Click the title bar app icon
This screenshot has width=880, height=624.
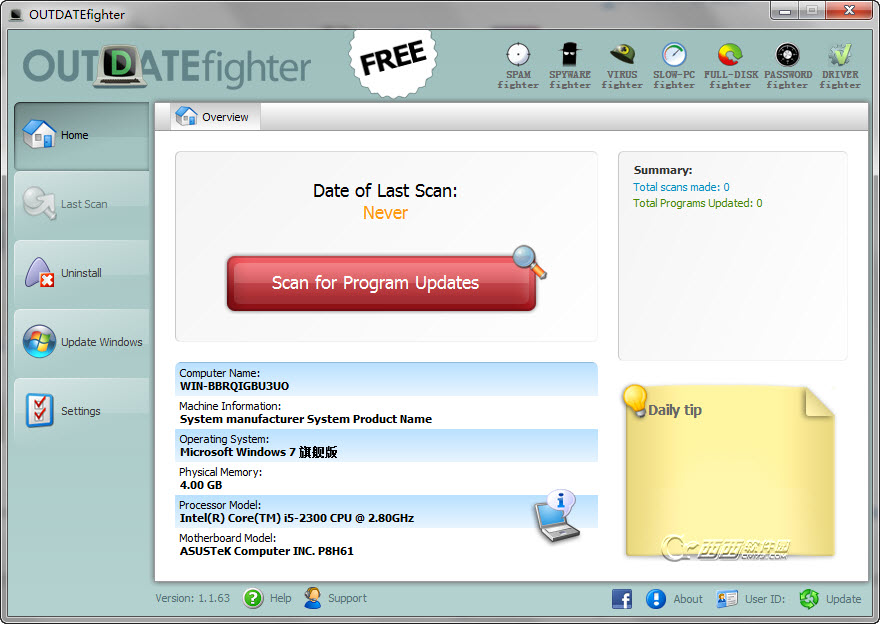point(16,15)
